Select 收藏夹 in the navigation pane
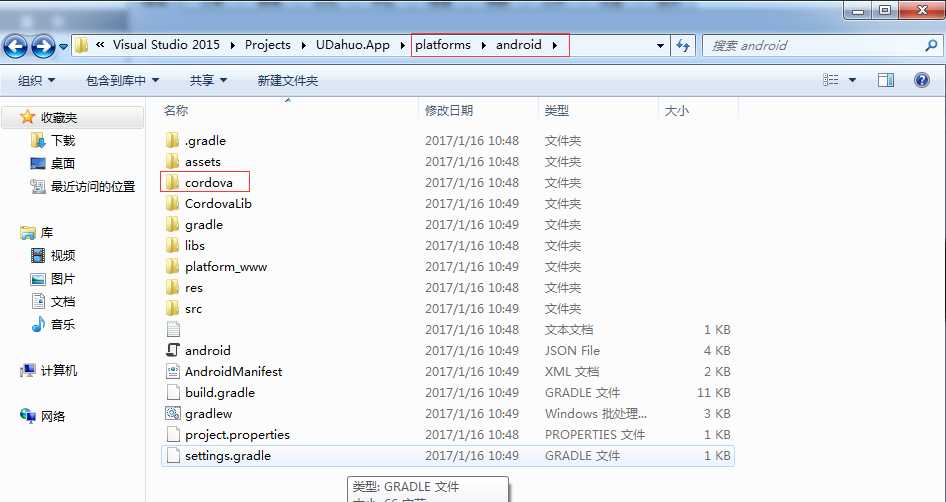This screenshot has height=502, width=946. pyautogui.click(x=59, y=118)
